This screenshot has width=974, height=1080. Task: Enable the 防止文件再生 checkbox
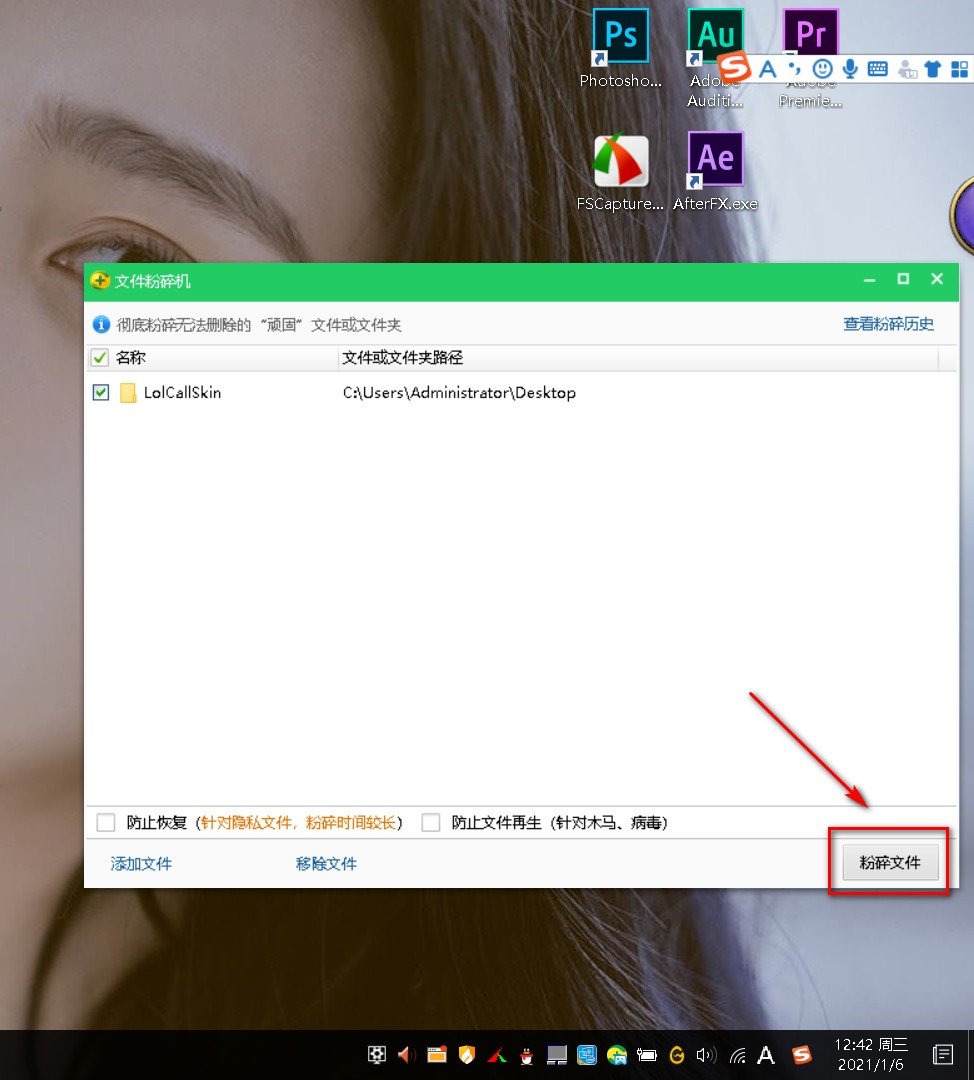(x=431, y=822)
